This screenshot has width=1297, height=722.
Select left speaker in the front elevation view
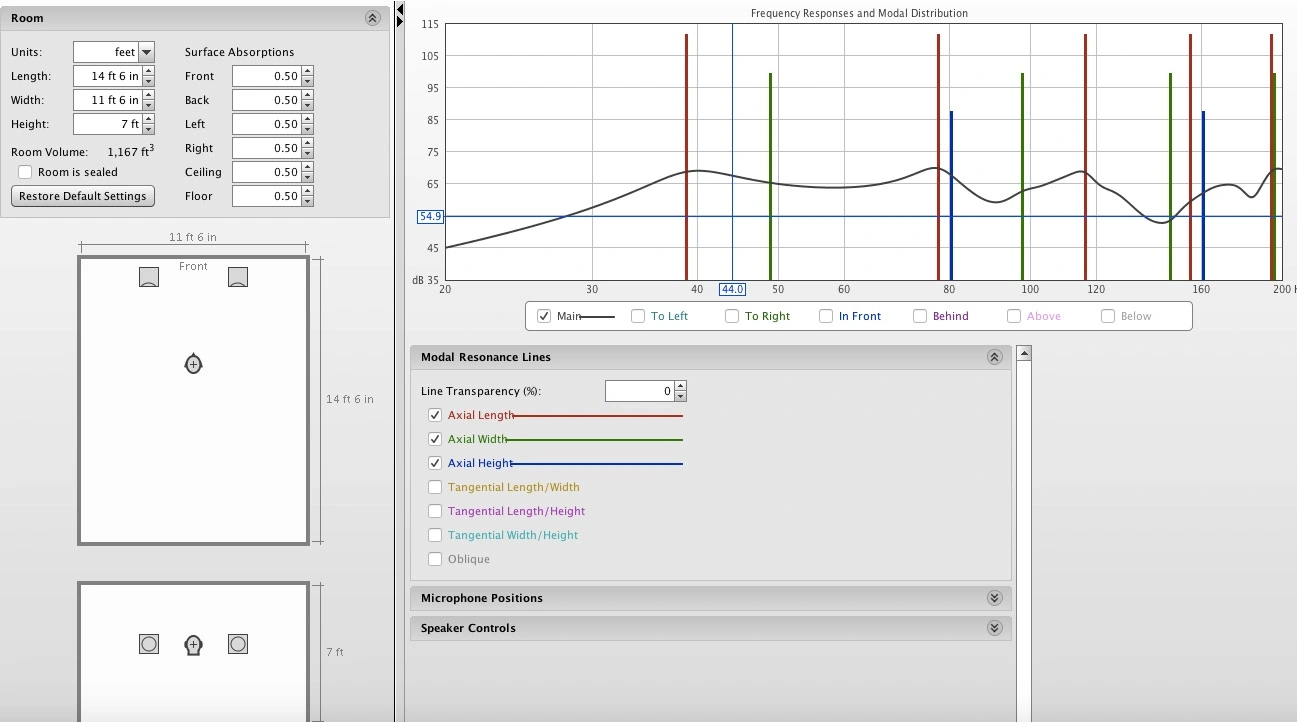(149, 644)
